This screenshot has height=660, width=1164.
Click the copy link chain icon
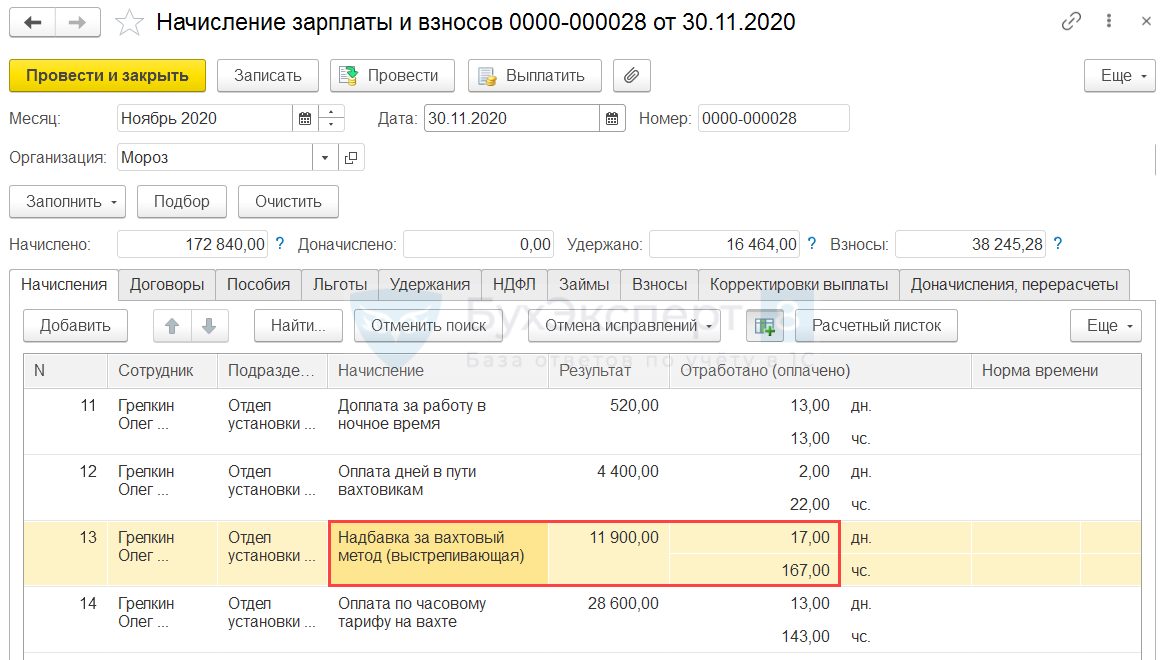tap(1070, 22)
